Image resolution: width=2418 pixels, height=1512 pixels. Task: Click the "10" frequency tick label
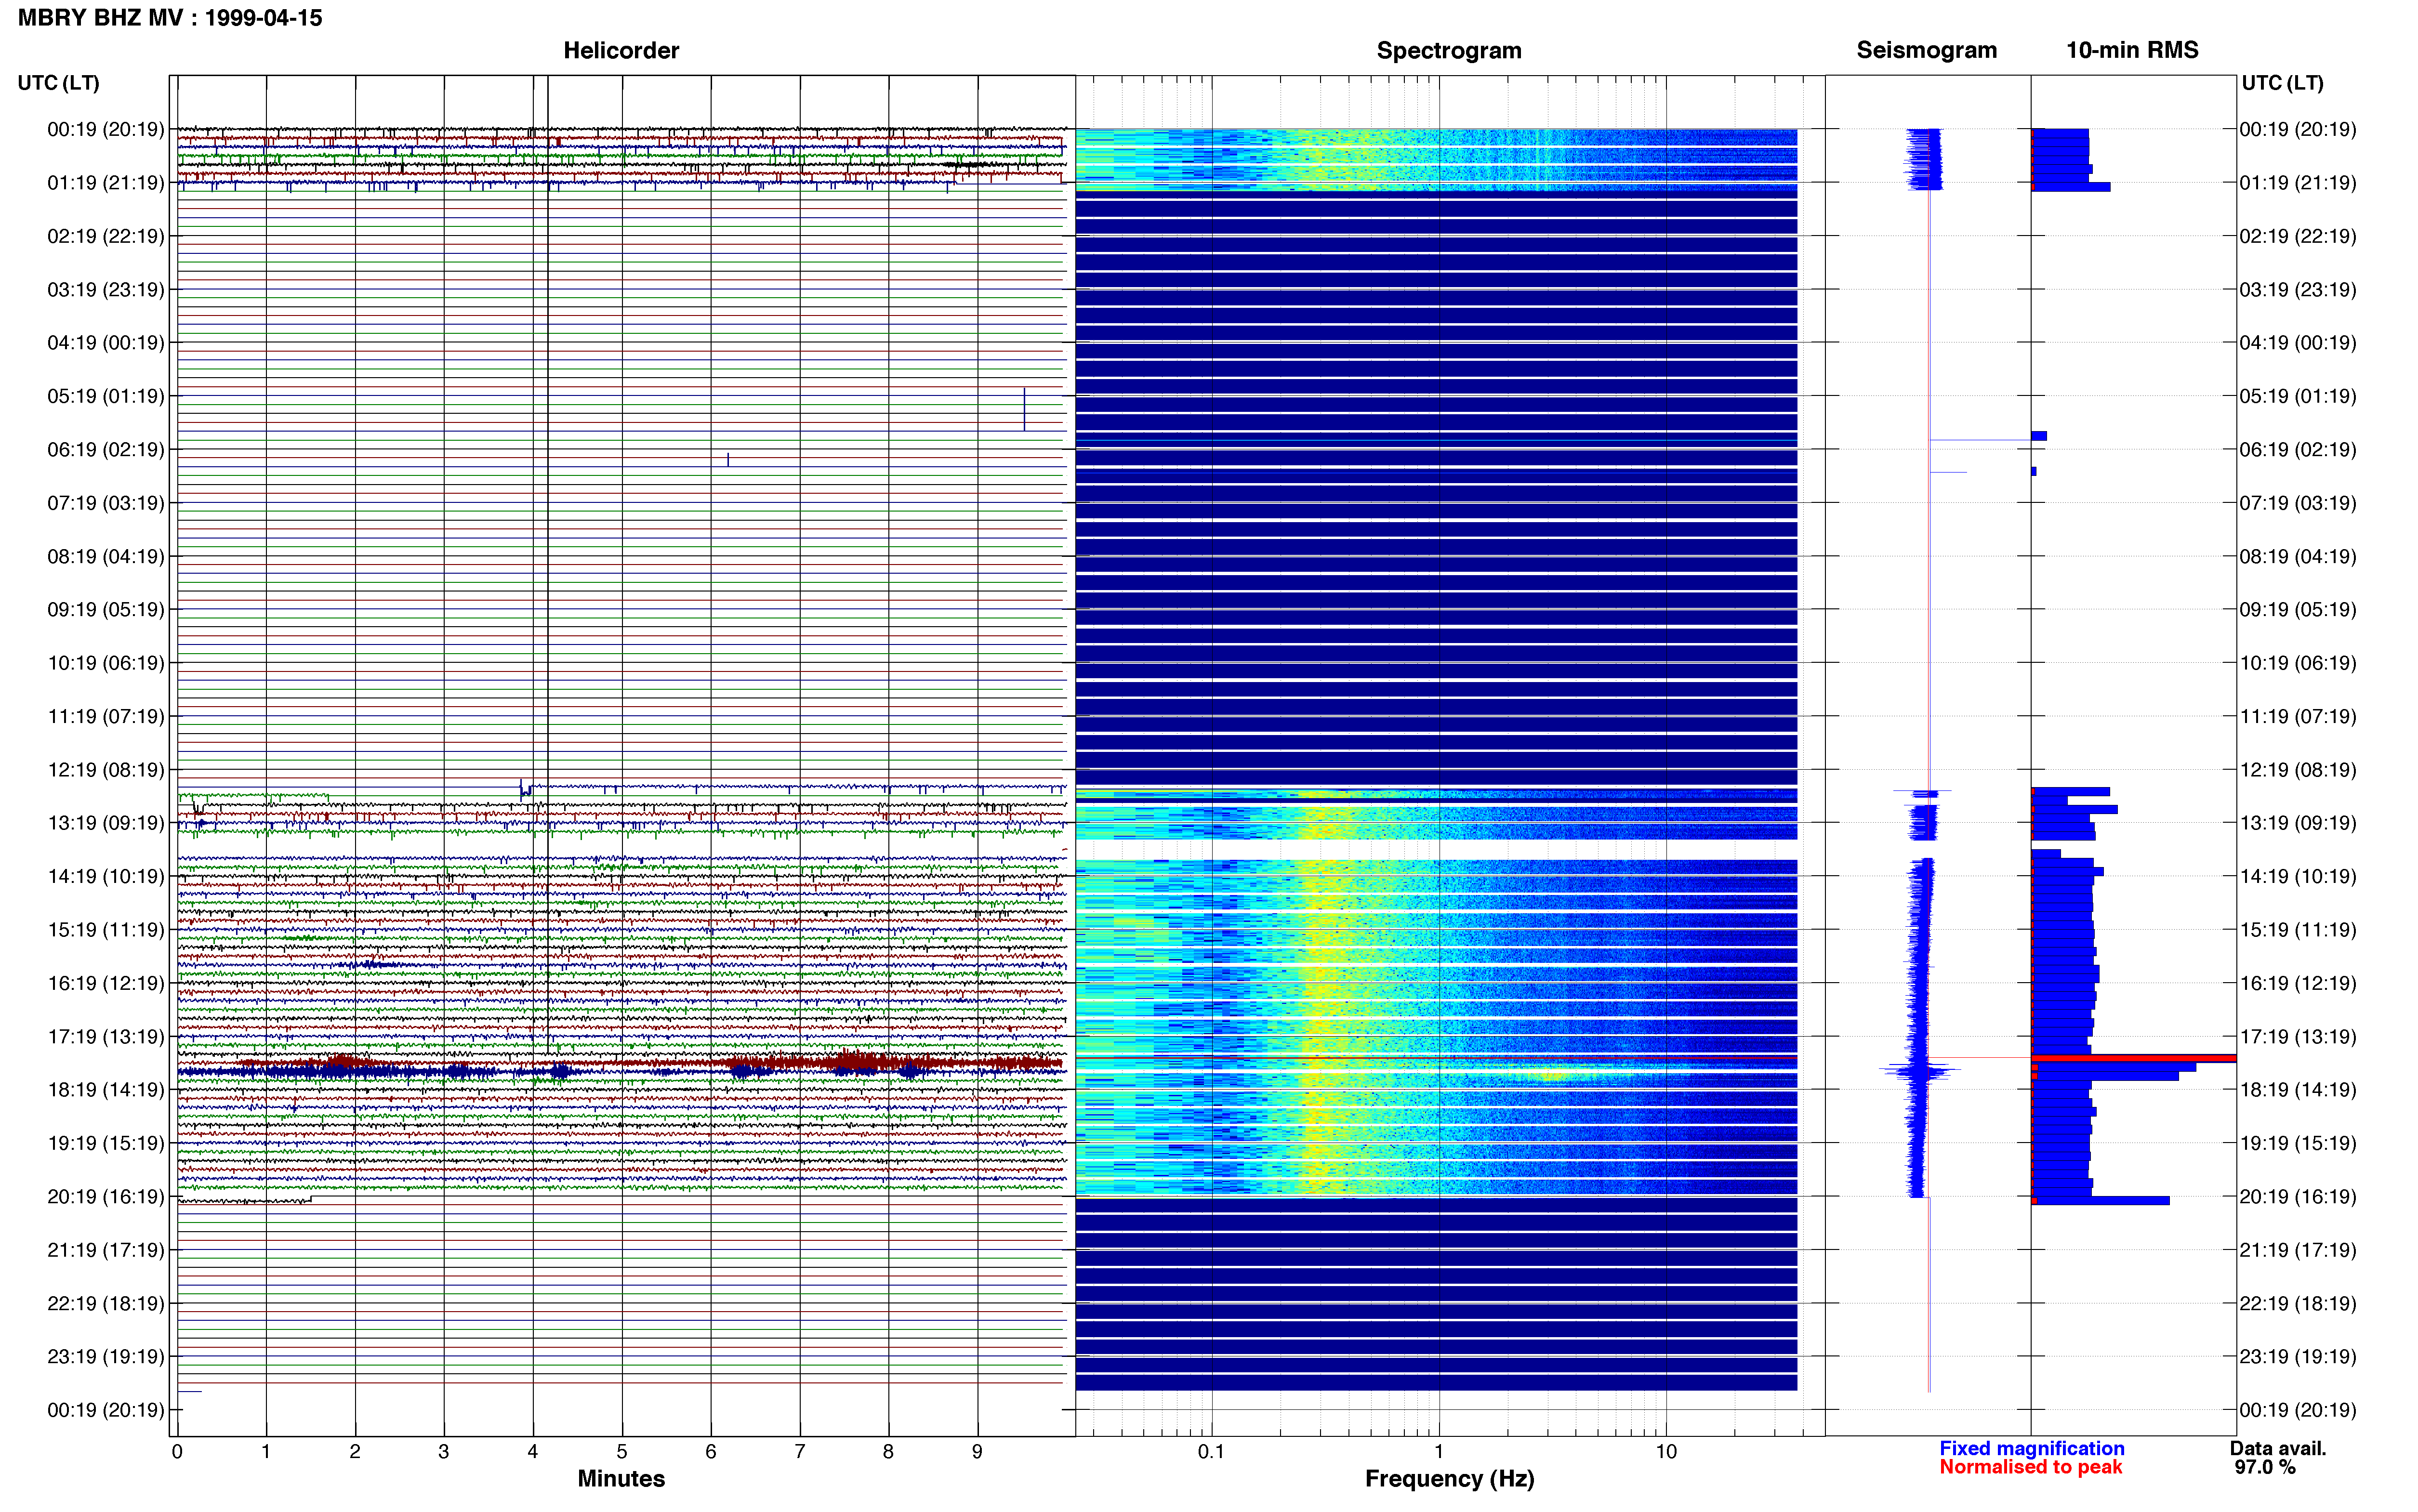(x=1666, y=1452)
